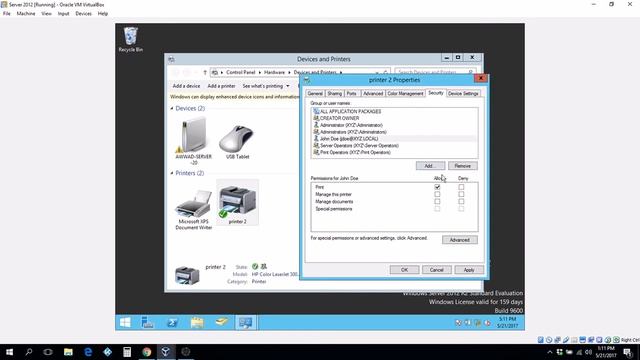Open host notification center icon
Screen dimensions: 640x360
click(628, 352)
